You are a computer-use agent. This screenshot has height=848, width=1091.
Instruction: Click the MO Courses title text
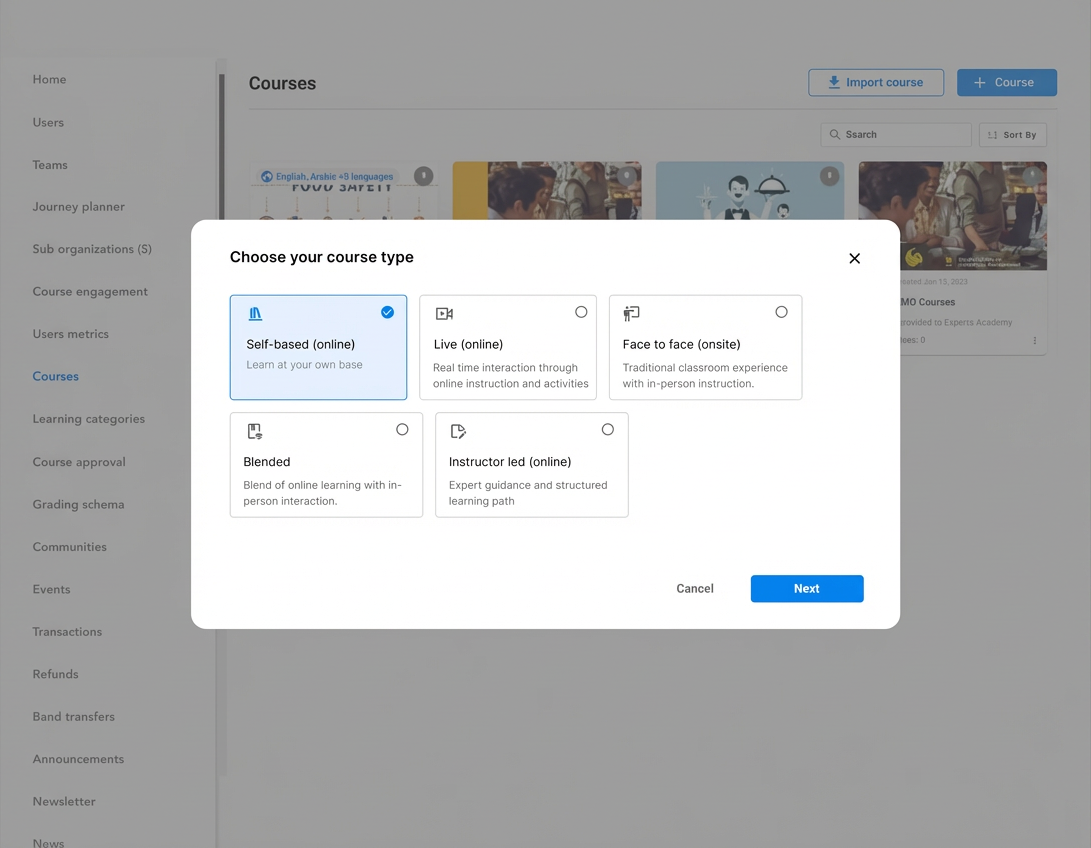coord(928,302)
